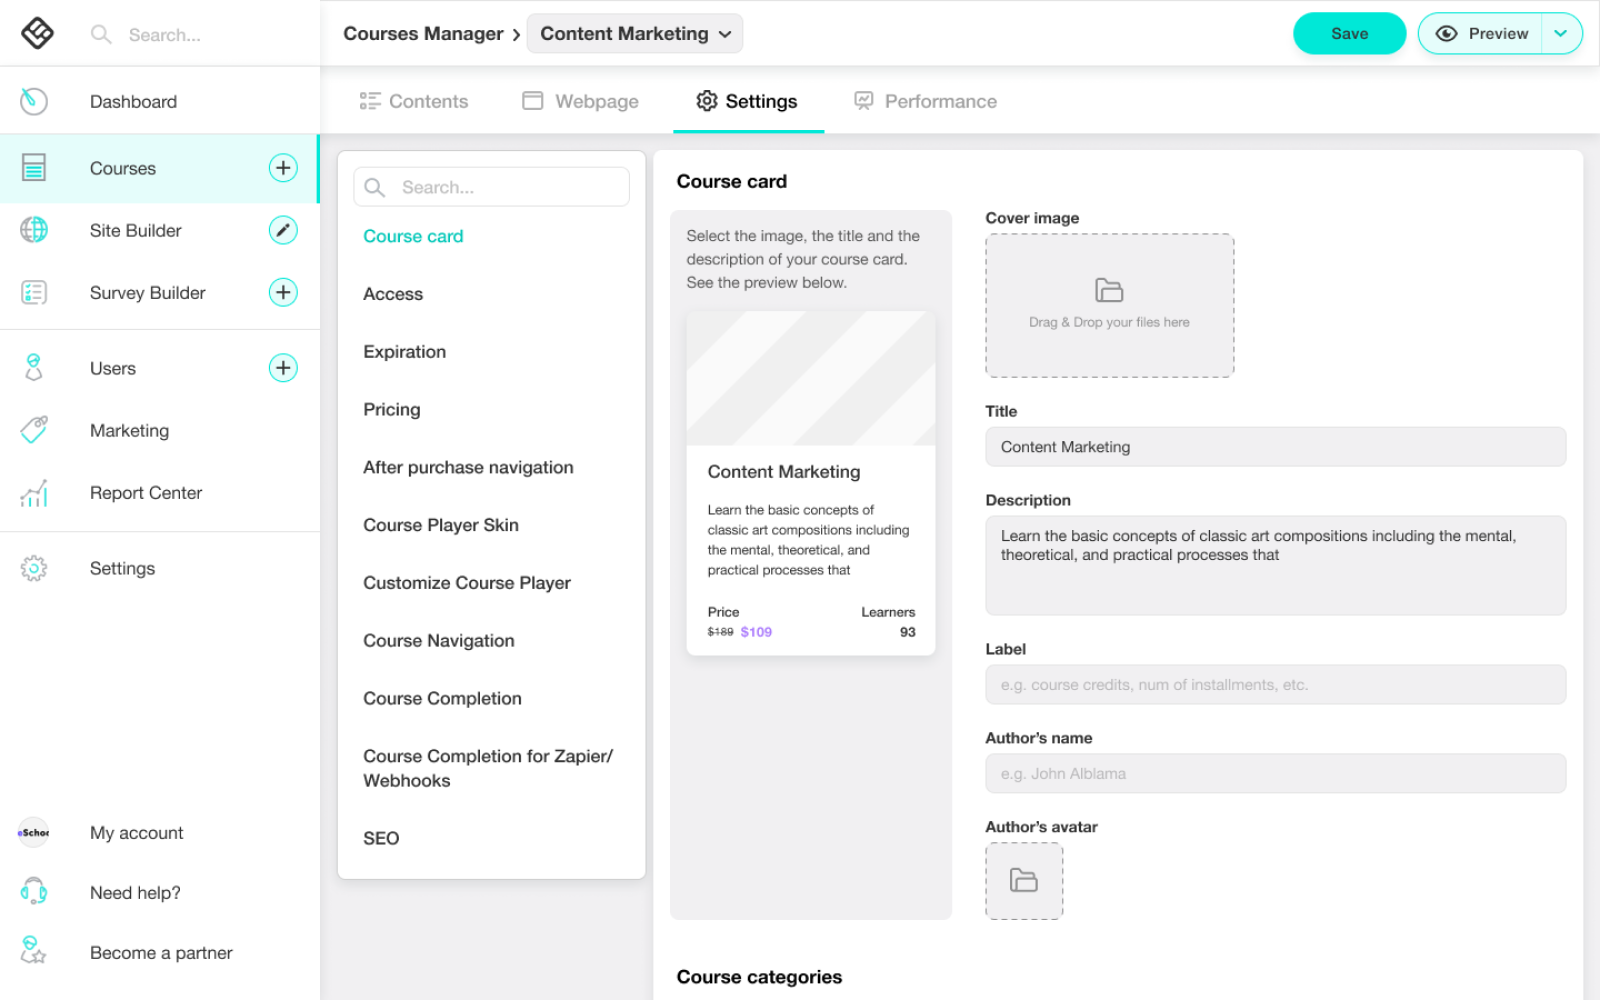This screenshot has height=1000, width=1600.
Task: Open the Need help? headset icon
Action: 34,891
